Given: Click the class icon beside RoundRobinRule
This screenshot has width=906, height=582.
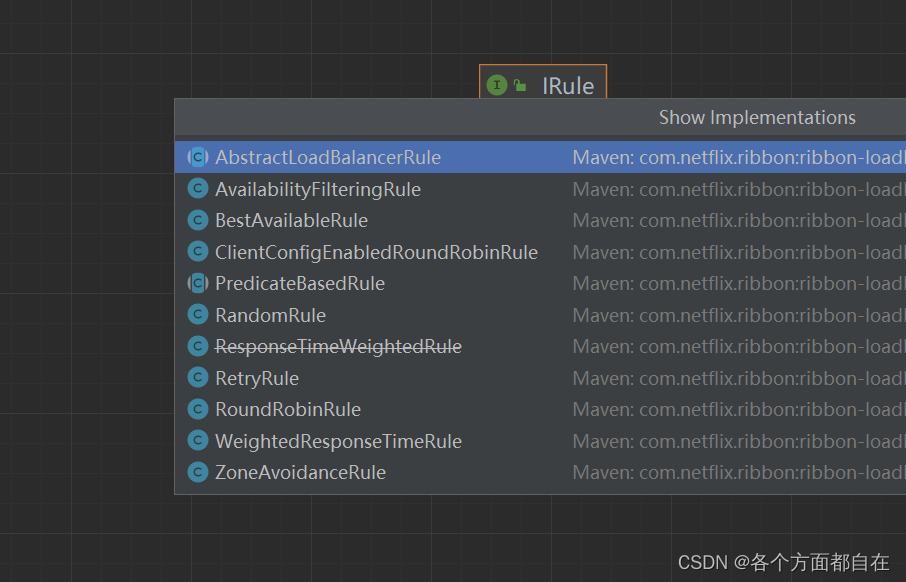Looking at the screenshot, I should (198, 409).
